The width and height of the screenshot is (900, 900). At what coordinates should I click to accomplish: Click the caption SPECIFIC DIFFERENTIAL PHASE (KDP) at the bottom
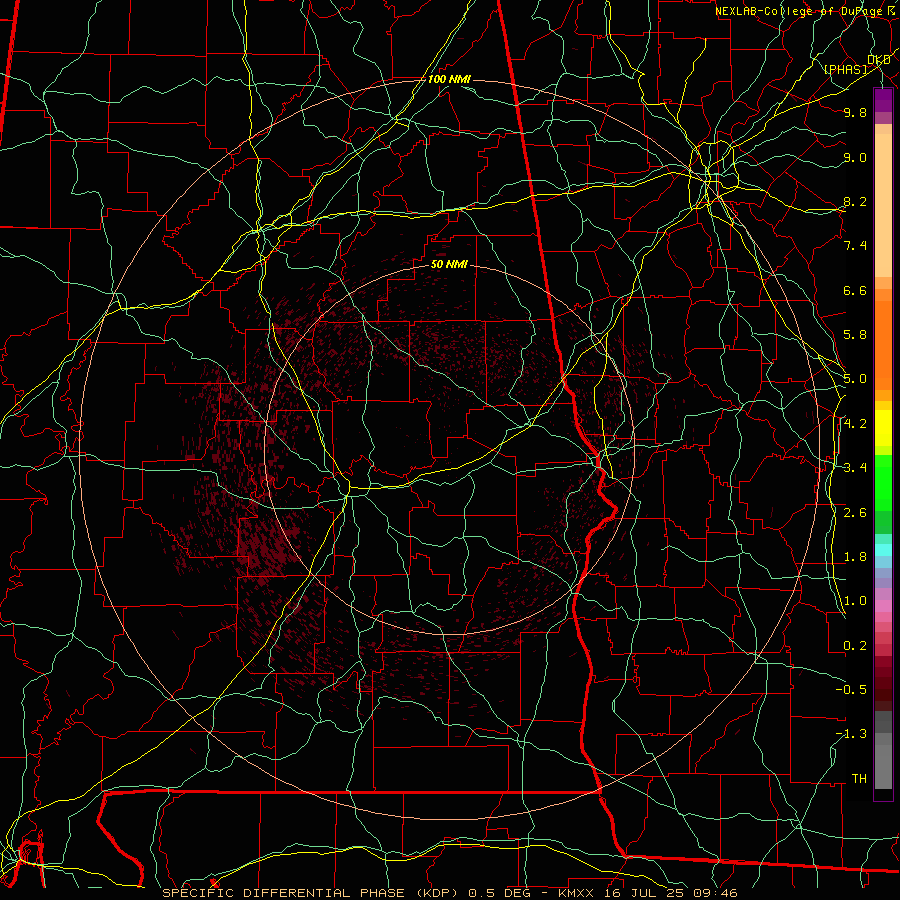point(313,893)
